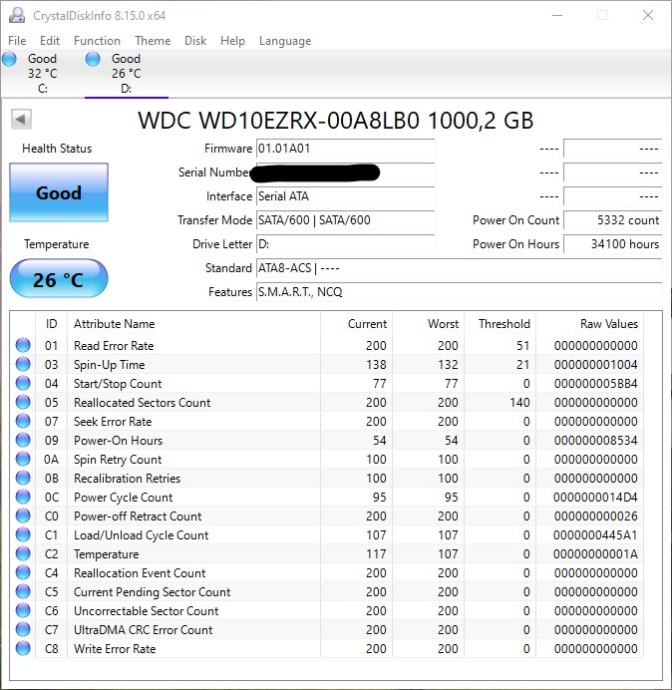Click the 26 °C temperature button
672x690 pixels.
point(59,279)
